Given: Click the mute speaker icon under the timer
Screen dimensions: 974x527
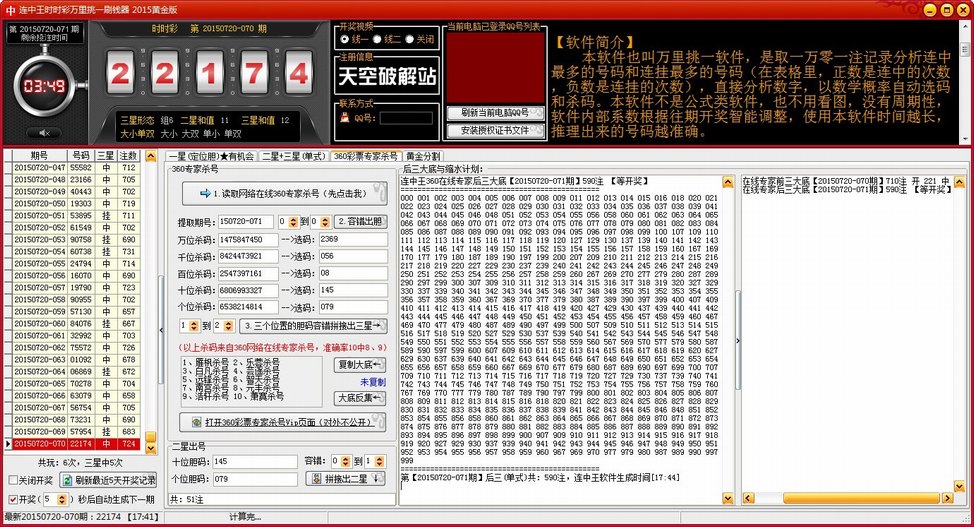Looking at the screenshot, I should (x=43, y=132).
